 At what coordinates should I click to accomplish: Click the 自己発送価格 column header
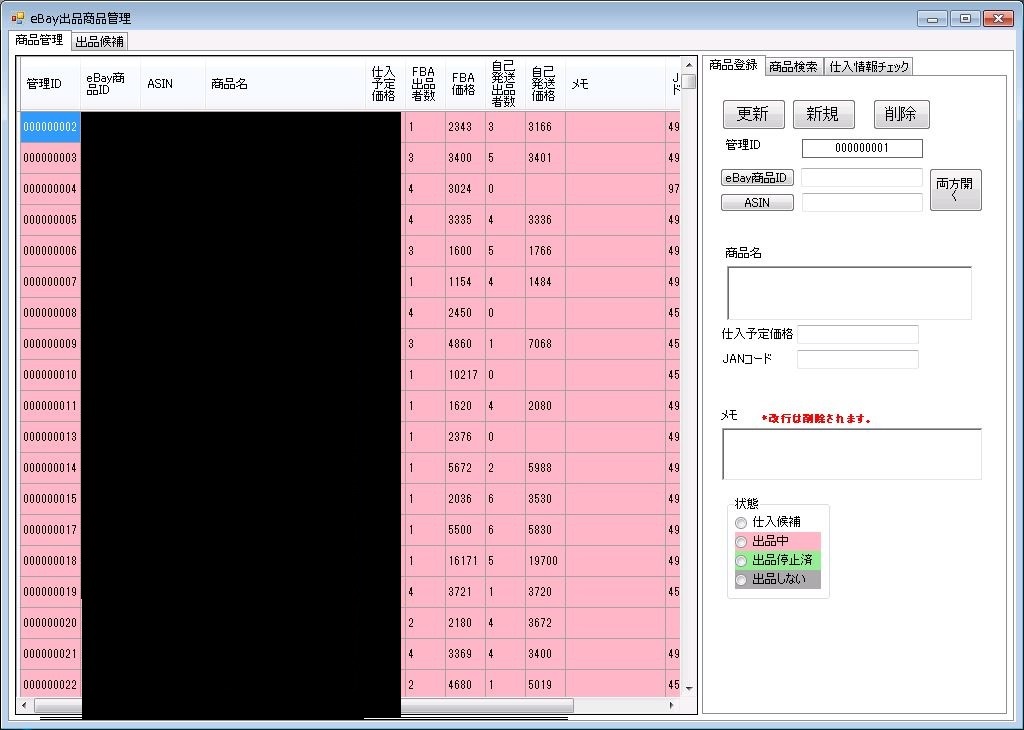545,84
